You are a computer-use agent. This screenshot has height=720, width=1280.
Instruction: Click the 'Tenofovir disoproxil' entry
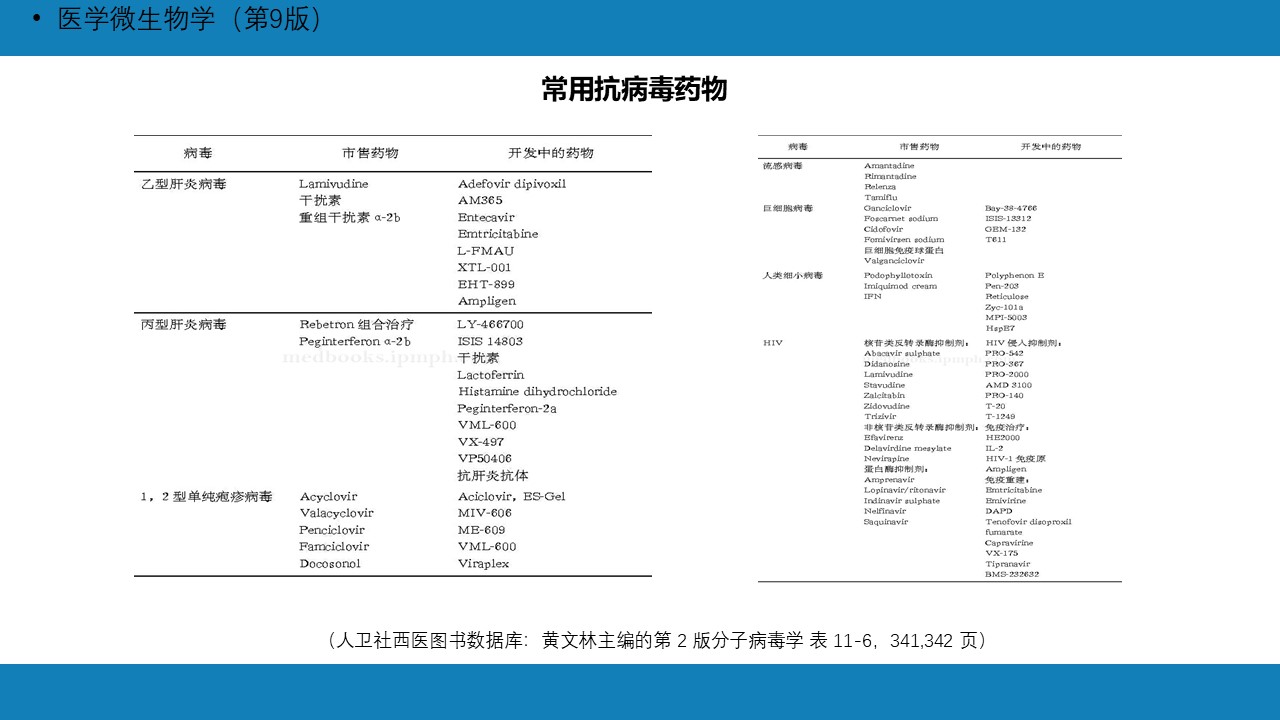(x=1028, y=521)
